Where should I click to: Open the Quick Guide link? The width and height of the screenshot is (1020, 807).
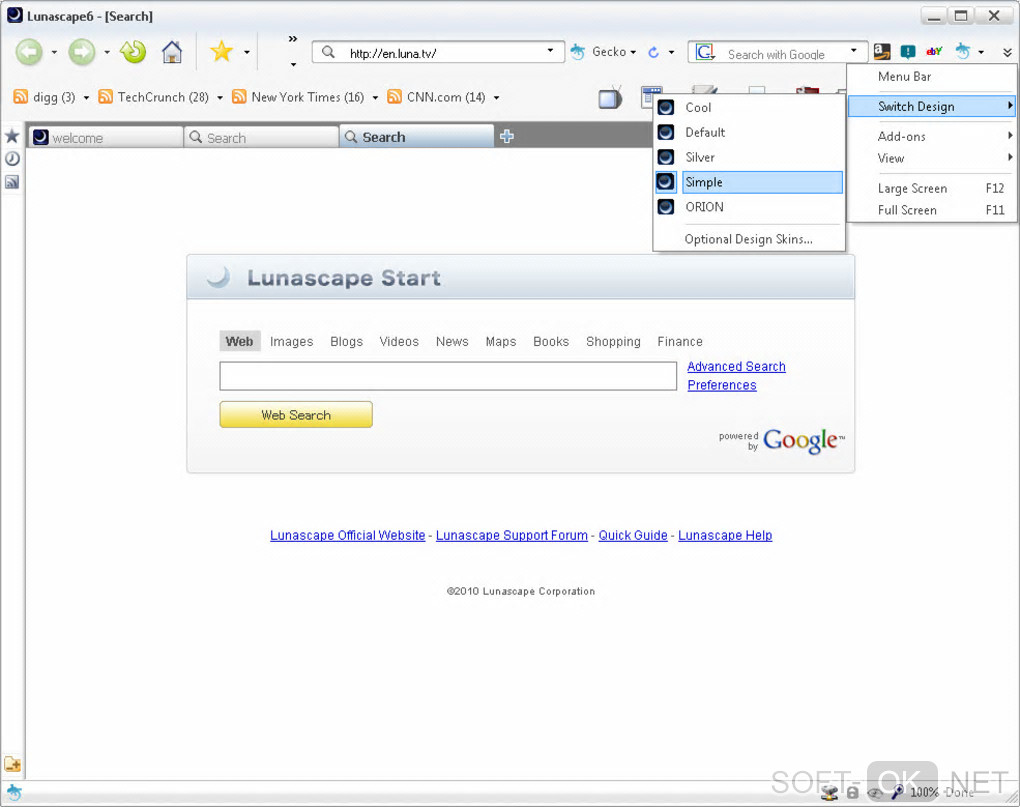633,535
